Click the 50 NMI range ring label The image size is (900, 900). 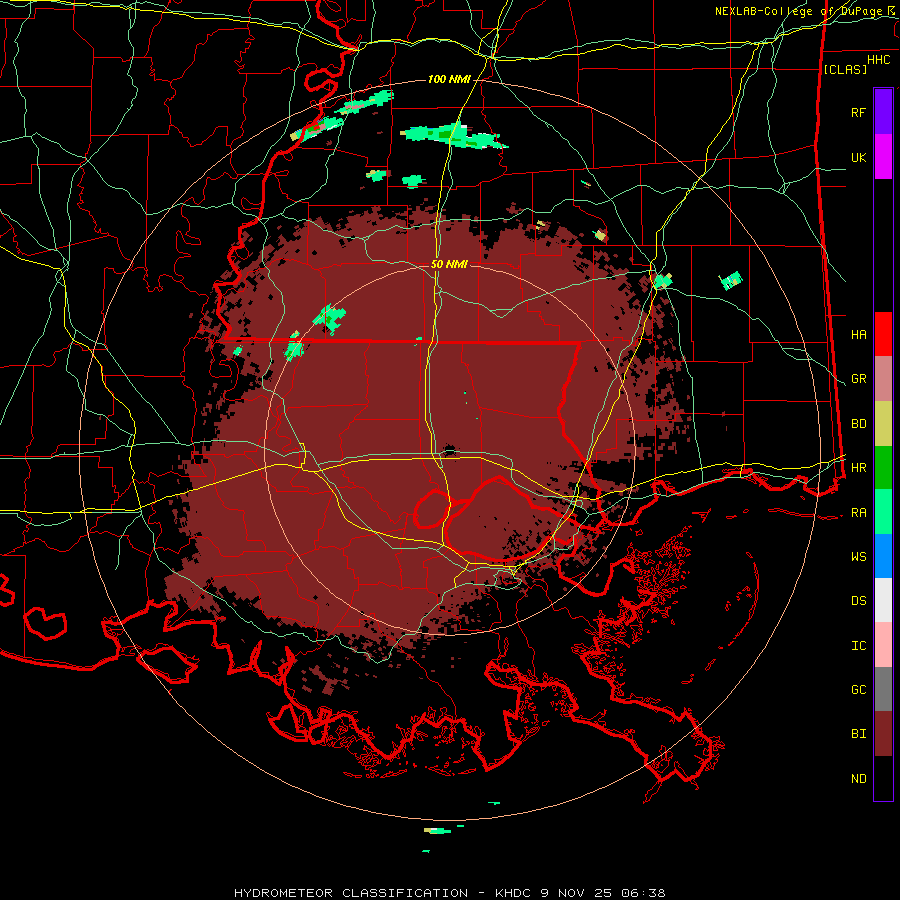449,264
